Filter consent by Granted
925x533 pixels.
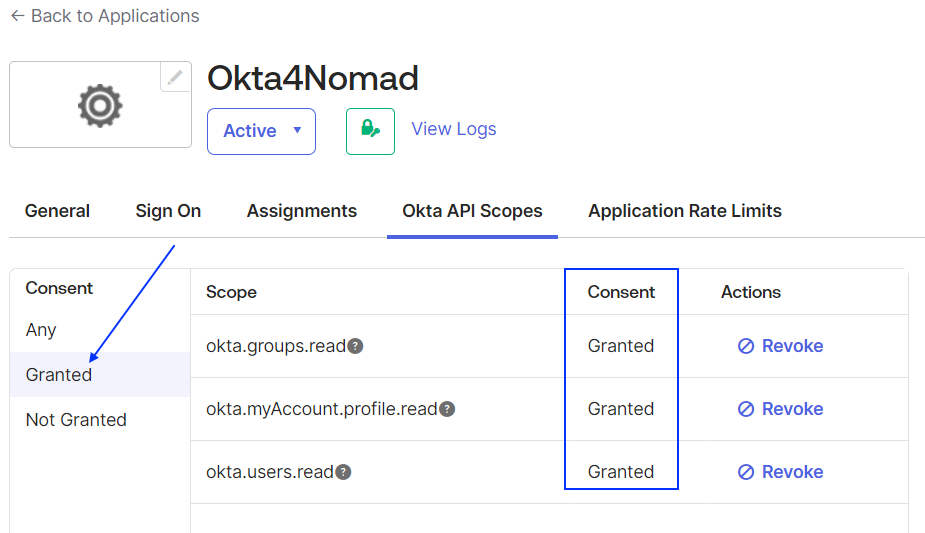click(x=59, y=375)
